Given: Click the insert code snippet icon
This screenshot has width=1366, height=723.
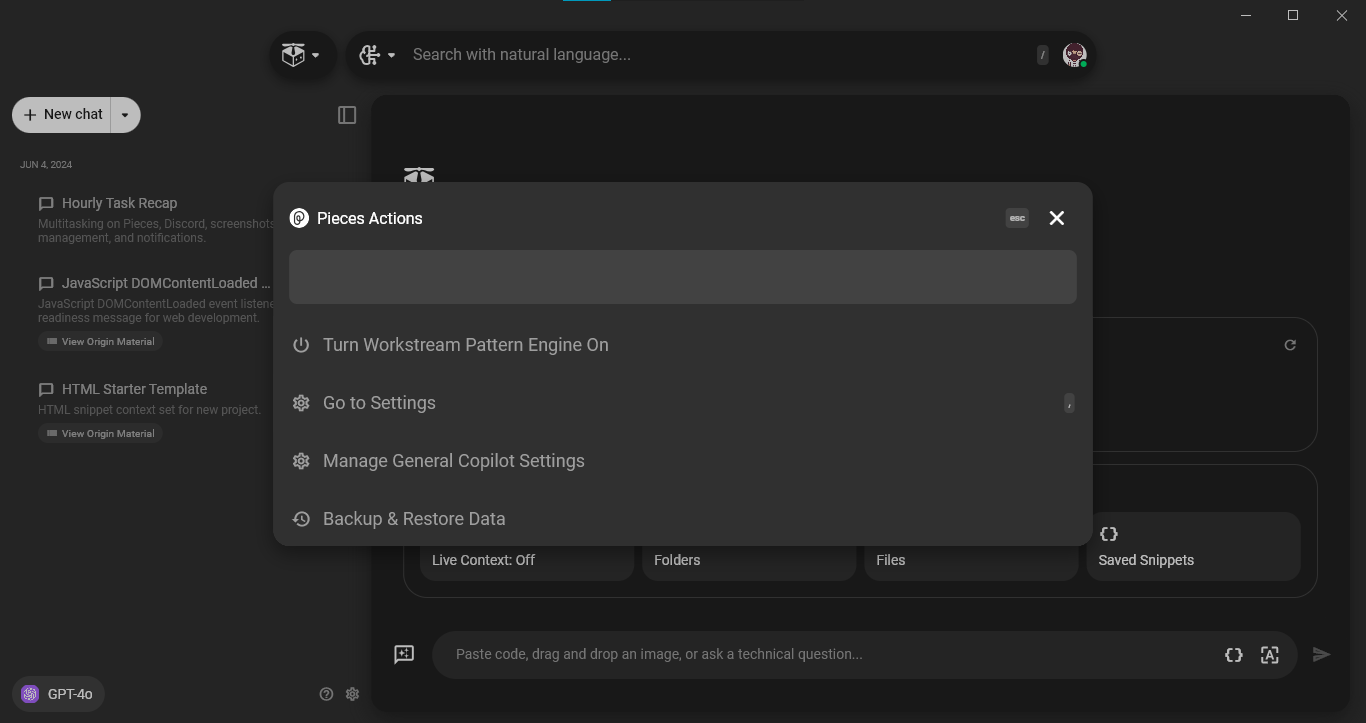Looking at the screenshot, I should [1234, 654].
